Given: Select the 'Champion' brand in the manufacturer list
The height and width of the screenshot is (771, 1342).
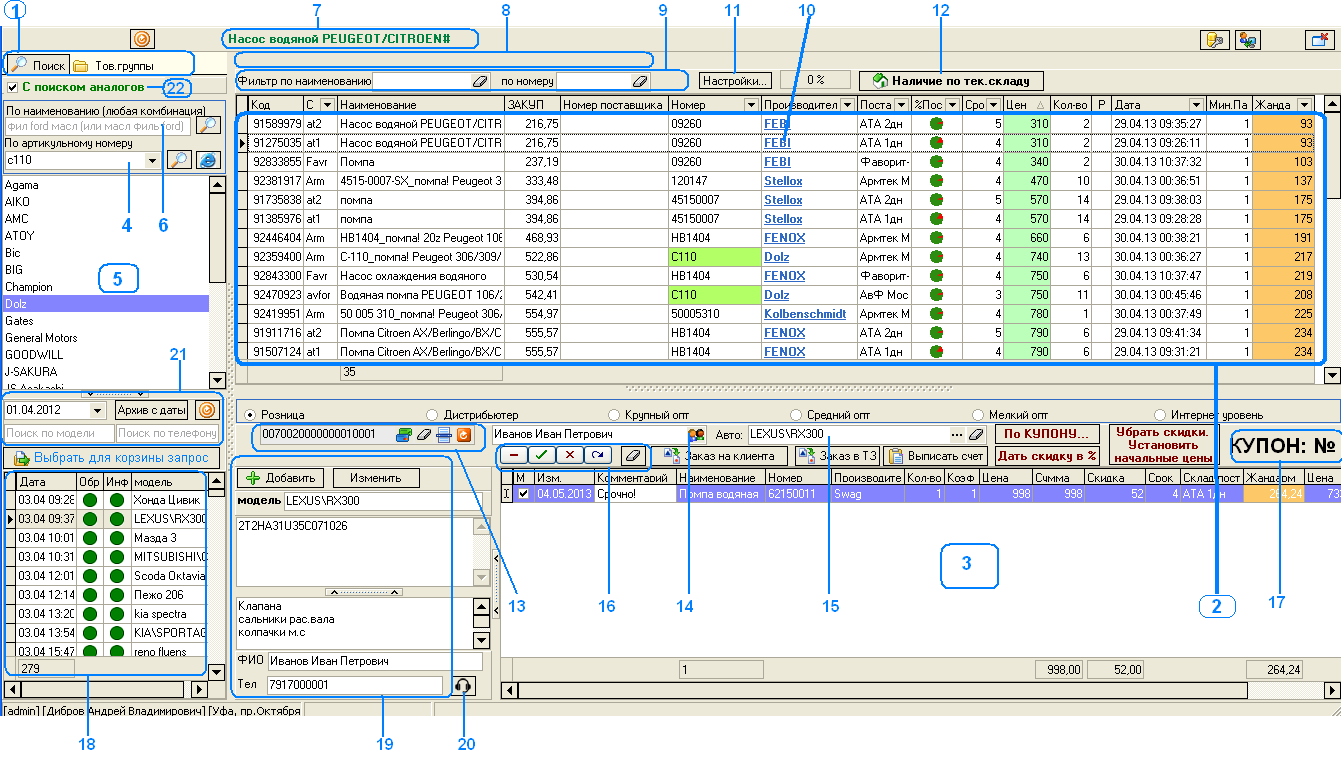Looking at the screenshot, I should point(105,286).
